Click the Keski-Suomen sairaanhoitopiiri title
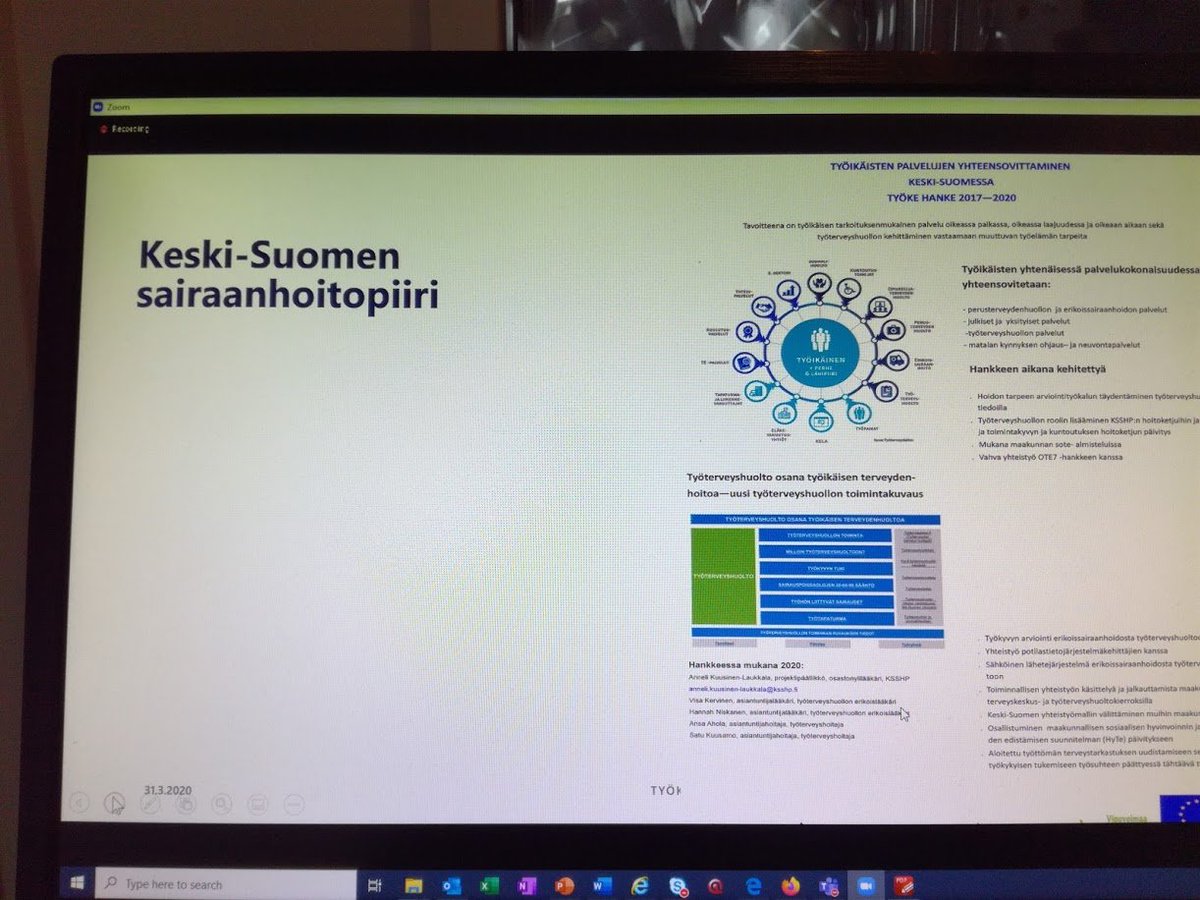This screenshot has height=900, width=1200. click(x=288, y=276)
